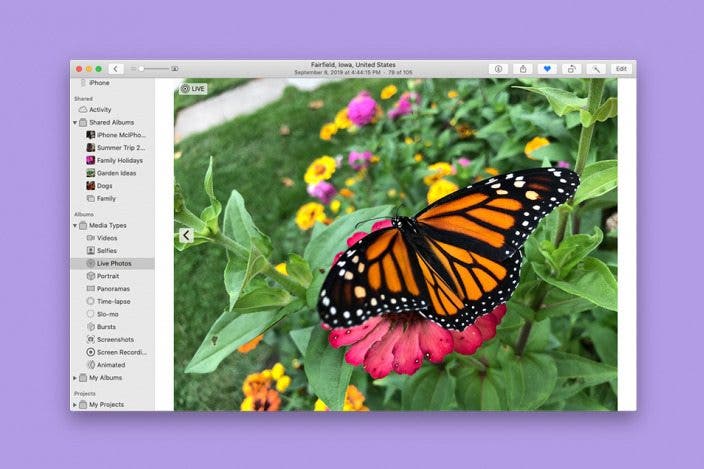
Task: Open the Activity shared feed
Action: [x=99, y=109]
